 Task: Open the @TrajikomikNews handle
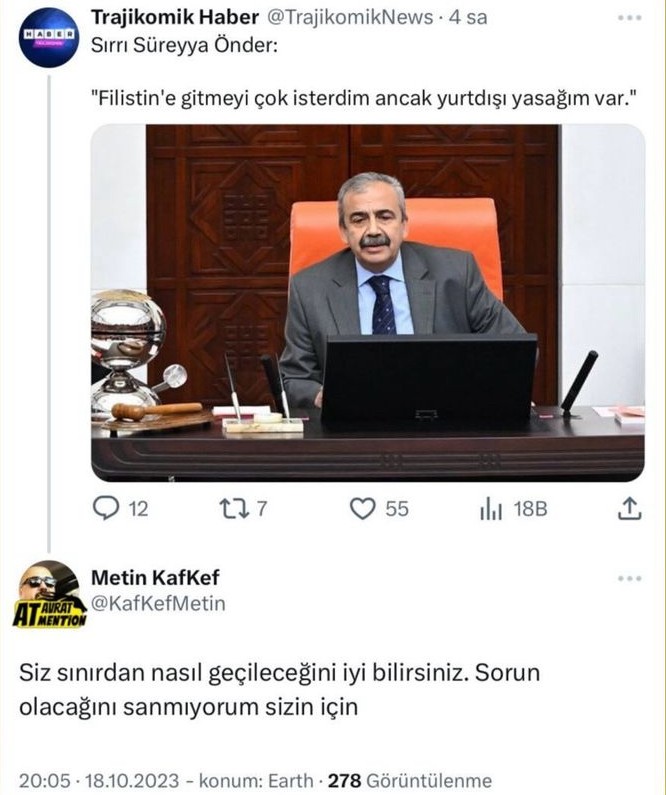click(x=350, y=18)
